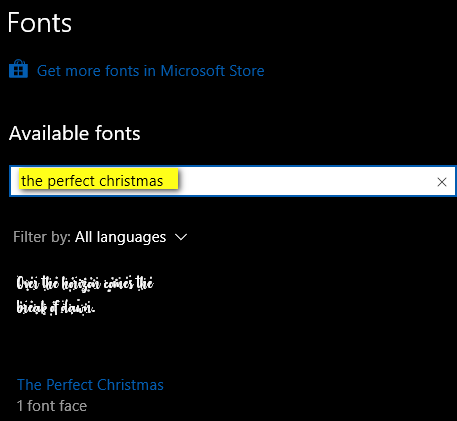
Task: Click the Microsoft Store shopping bag icon
Action: click(18, 69)
